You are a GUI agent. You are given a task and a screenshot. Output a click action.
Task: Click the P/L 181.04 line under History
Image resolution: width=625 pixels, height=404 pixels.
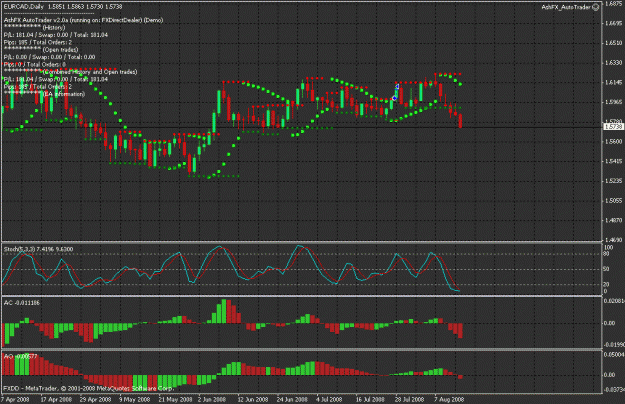click(x=56, y=35)
